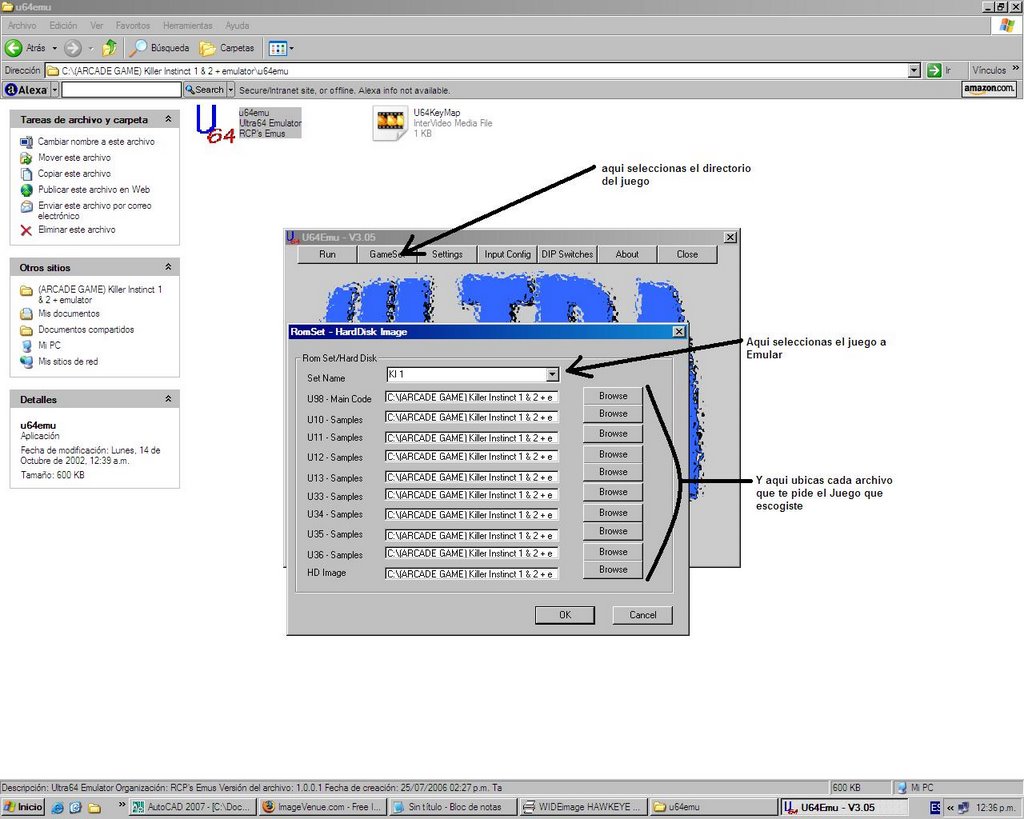1024x819 pixels.
Task: Open the Alexa menu dropdown arrow
Action: 55,90
